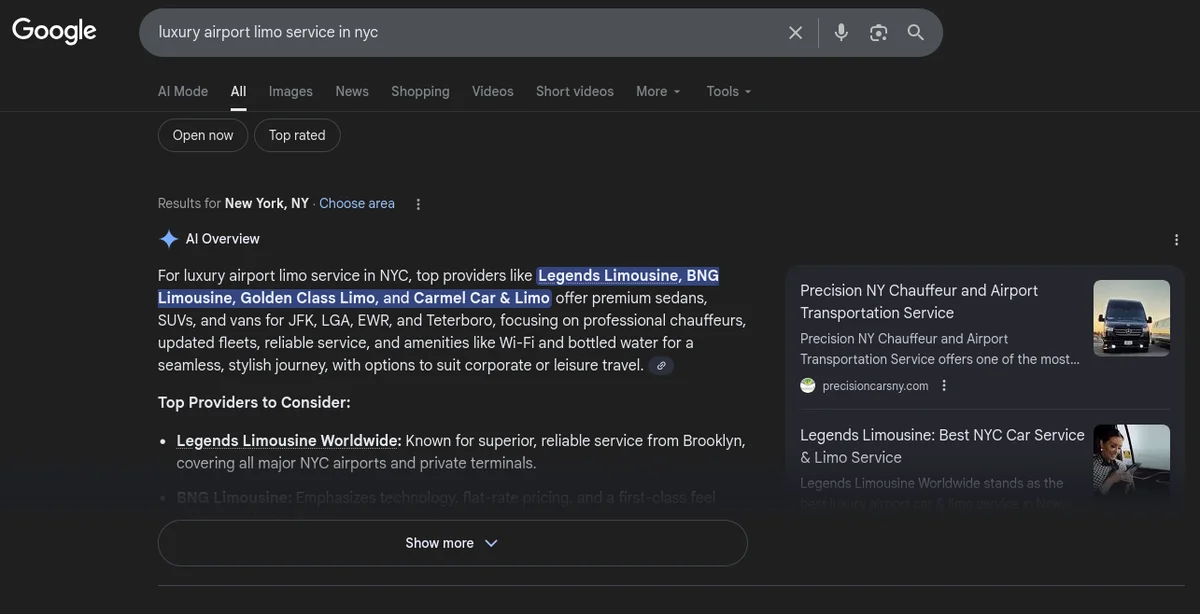Clear the search query using the X icon
This screenshot has height=614, width=1200.
pyautogui.click(x=795, y=32)
